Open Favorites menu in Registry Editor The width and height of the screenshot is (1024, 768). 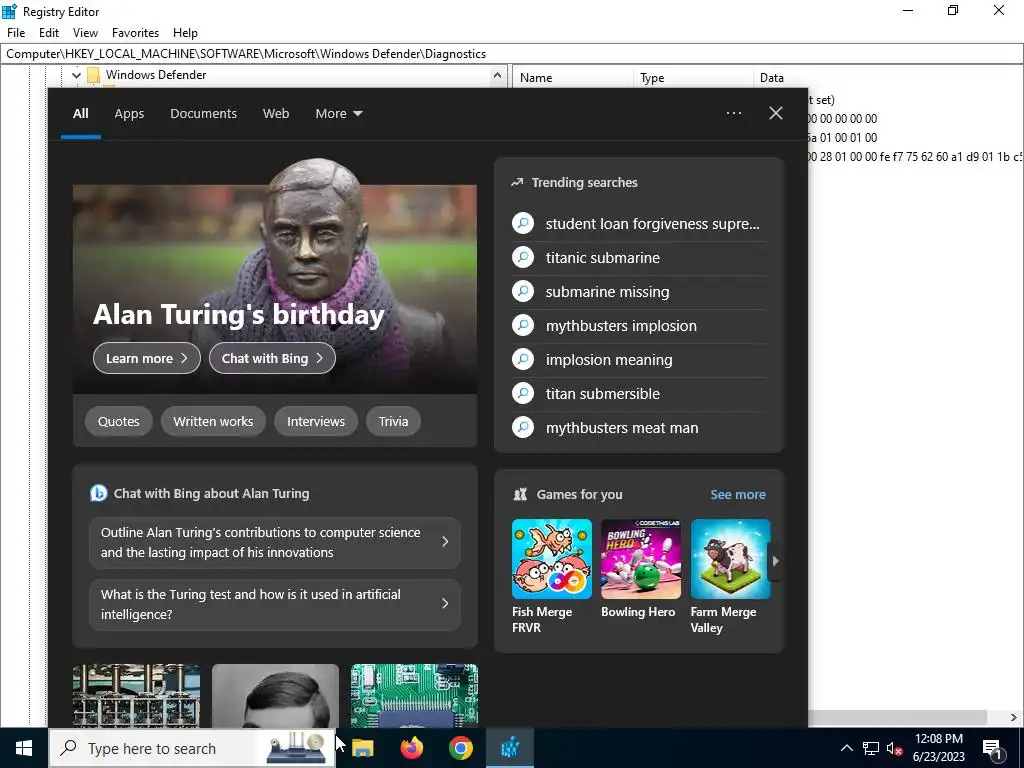click(135, 33)
